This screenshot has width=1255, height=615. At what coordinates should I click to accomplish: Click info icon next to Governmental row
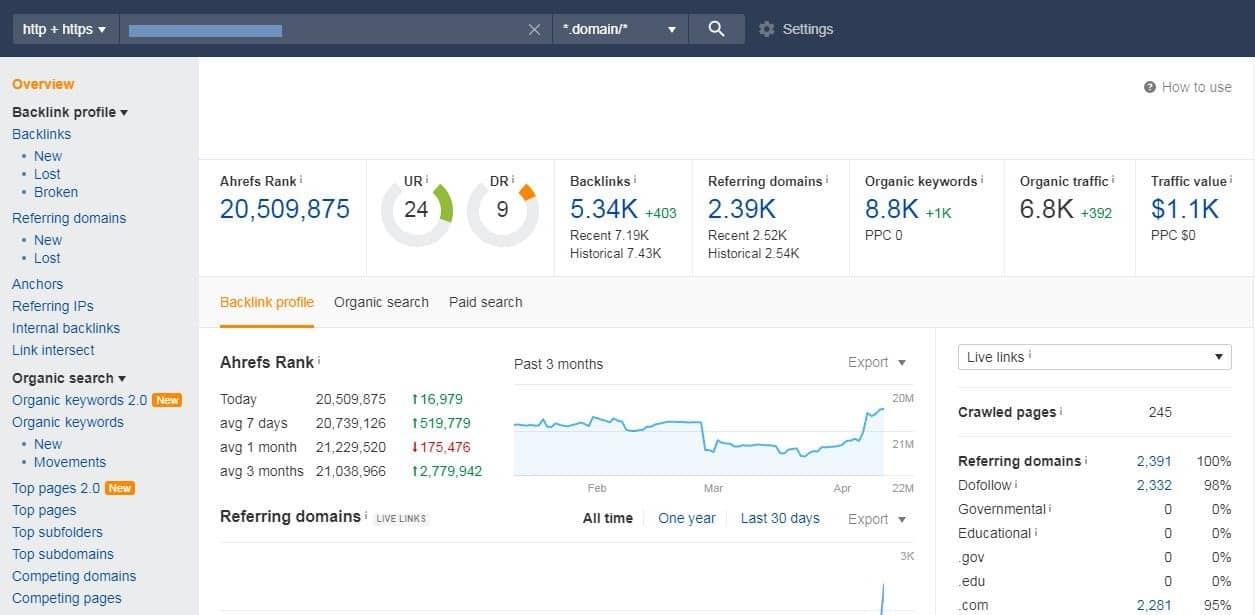[x=1050, y=507]
